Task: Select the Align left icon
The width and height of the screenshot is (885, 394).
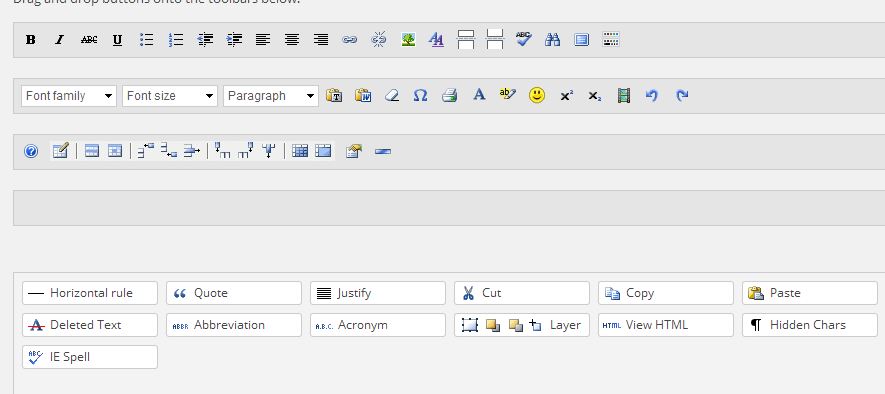Action: (263, 40)
